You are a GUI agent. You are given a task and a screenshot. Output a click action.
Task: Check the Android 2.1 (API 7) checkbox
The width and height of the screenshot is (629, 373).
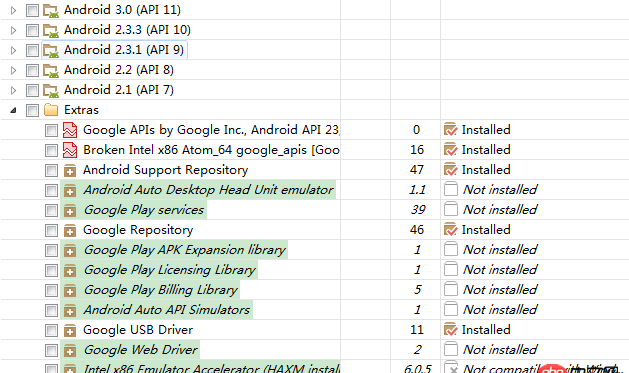32,90
